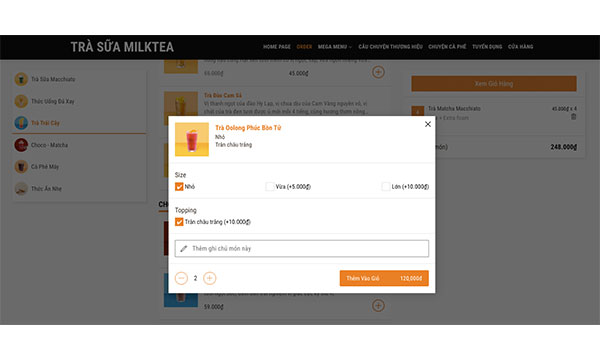The height and width of the screenshot is (360, 600).
Task: Close the Trà Oolong product popup
Action: [428, 124]
